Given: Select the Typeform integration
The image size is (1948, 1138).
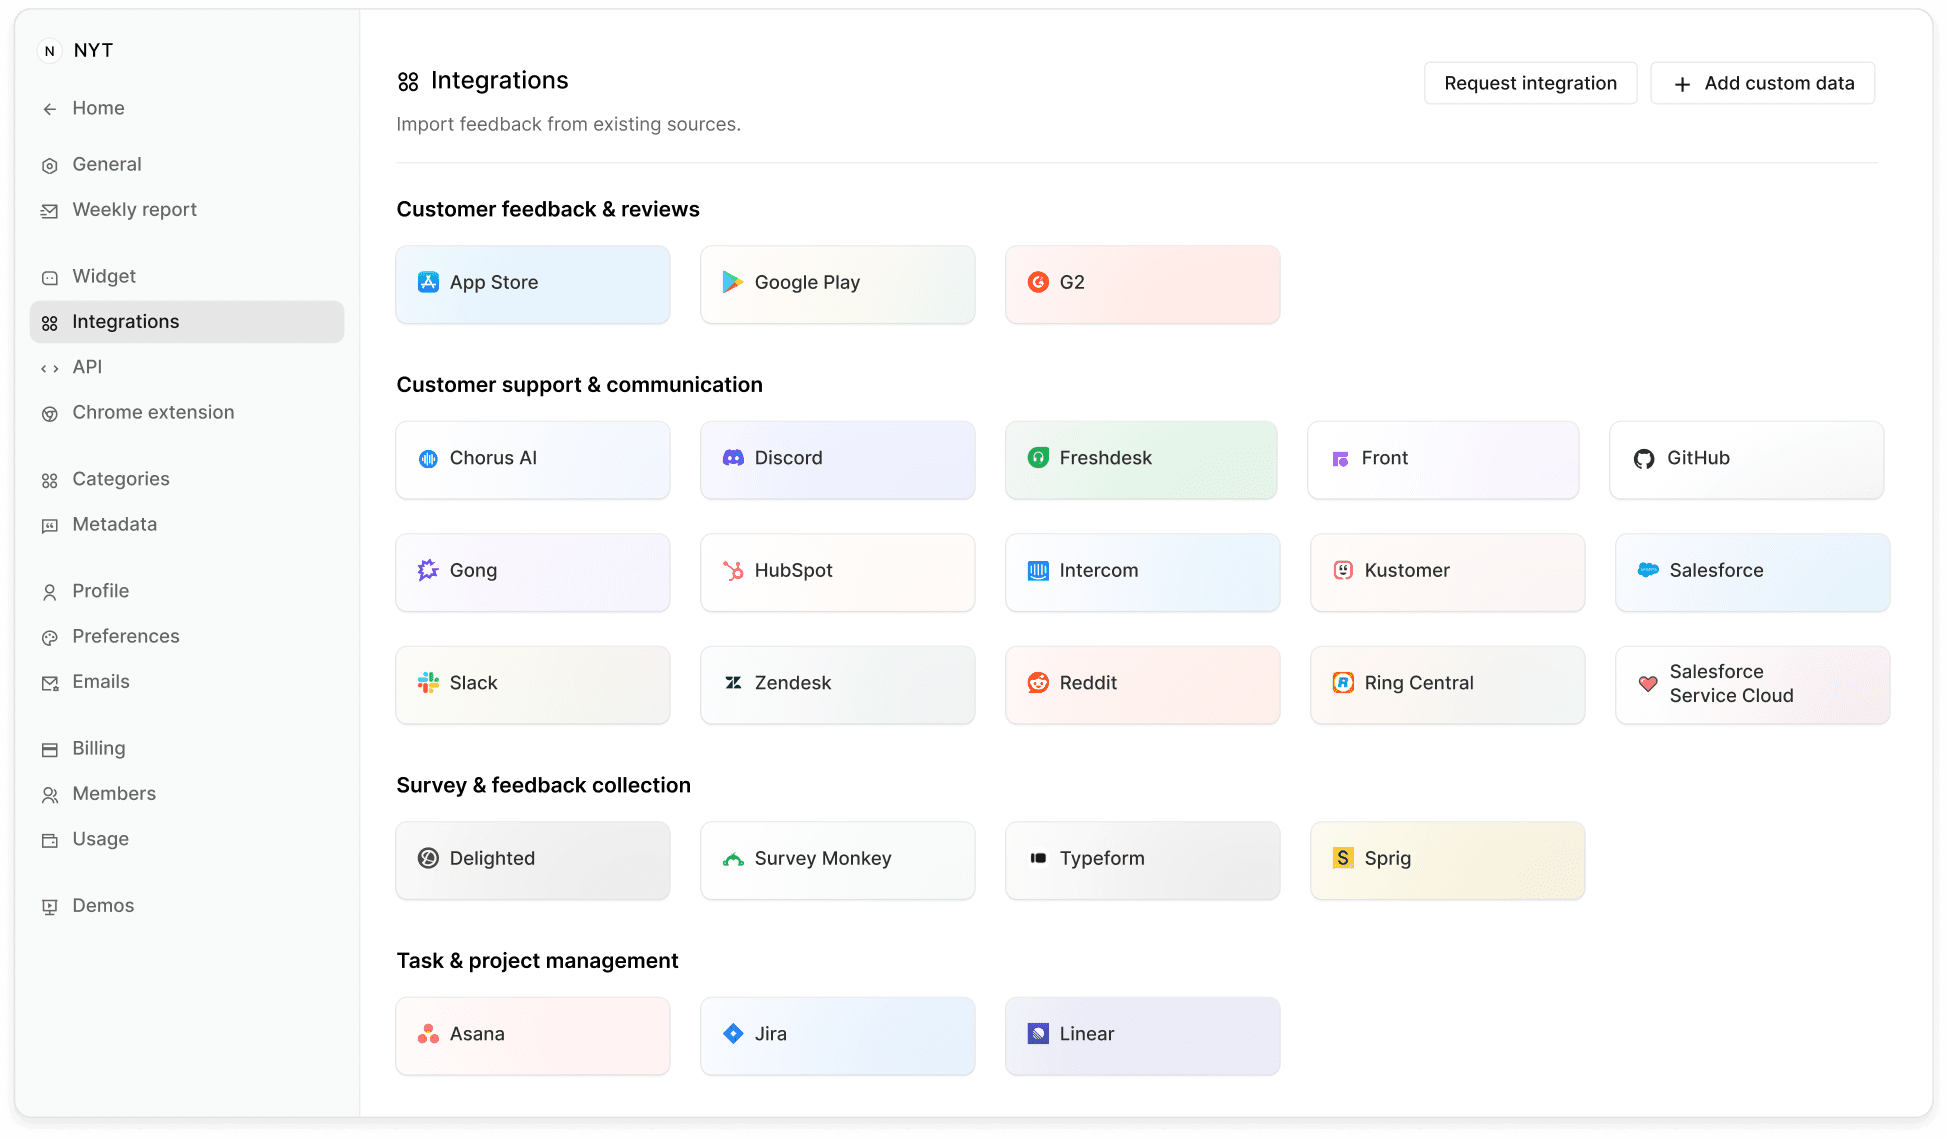Looking at the screenshot, I should click(1142, 859).
